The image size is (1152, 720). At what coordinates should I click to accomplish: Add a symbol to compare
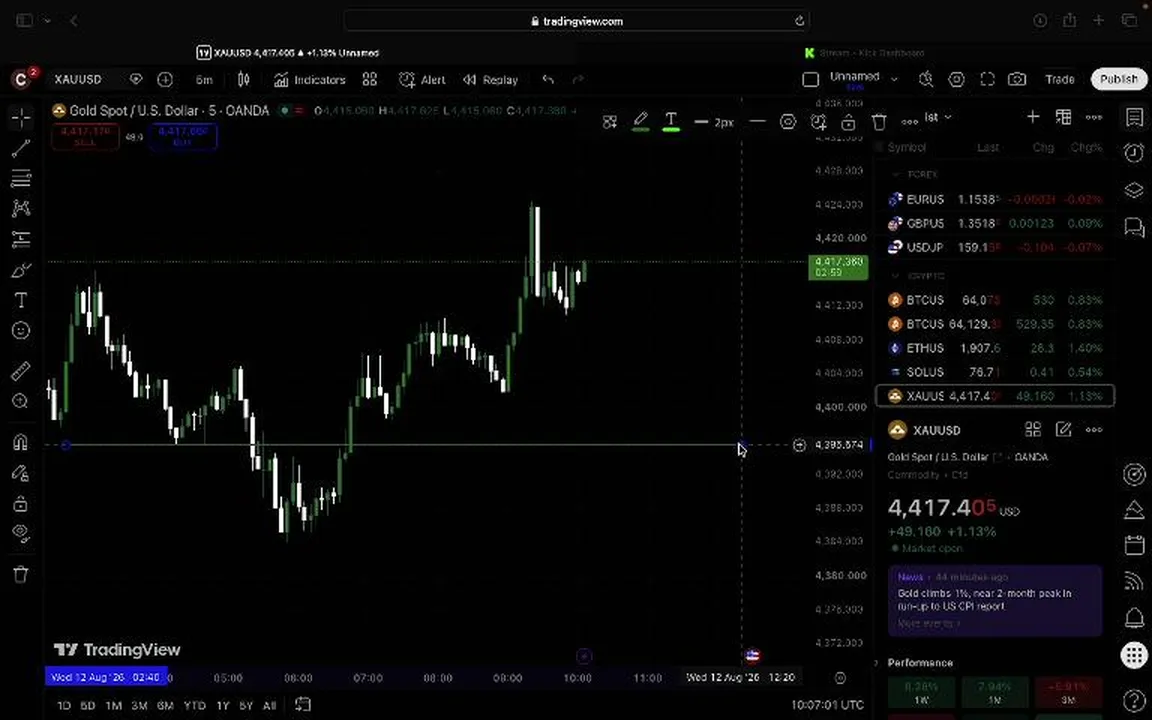click(x=165, y=79)
